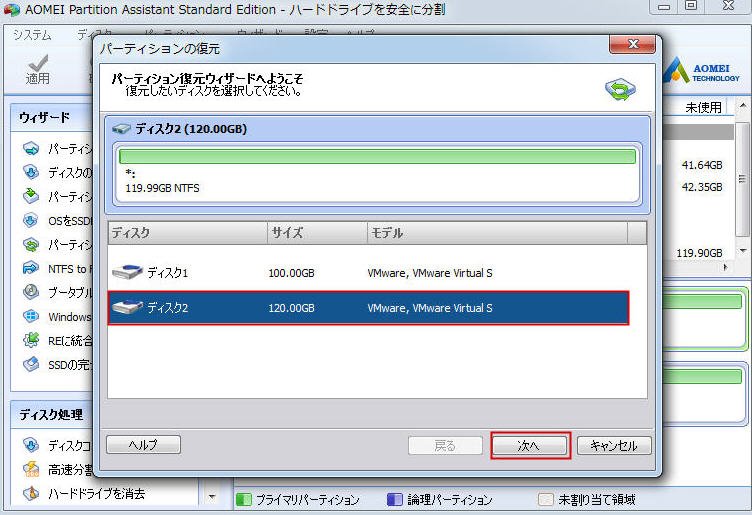Click the partition wizard icon at sidebar top
Screen dimensions: 752x515
(31, 149)
